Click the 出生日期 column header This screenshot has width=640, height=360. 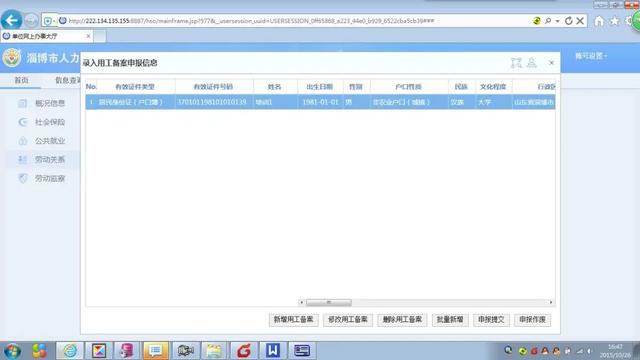[320, 87]
